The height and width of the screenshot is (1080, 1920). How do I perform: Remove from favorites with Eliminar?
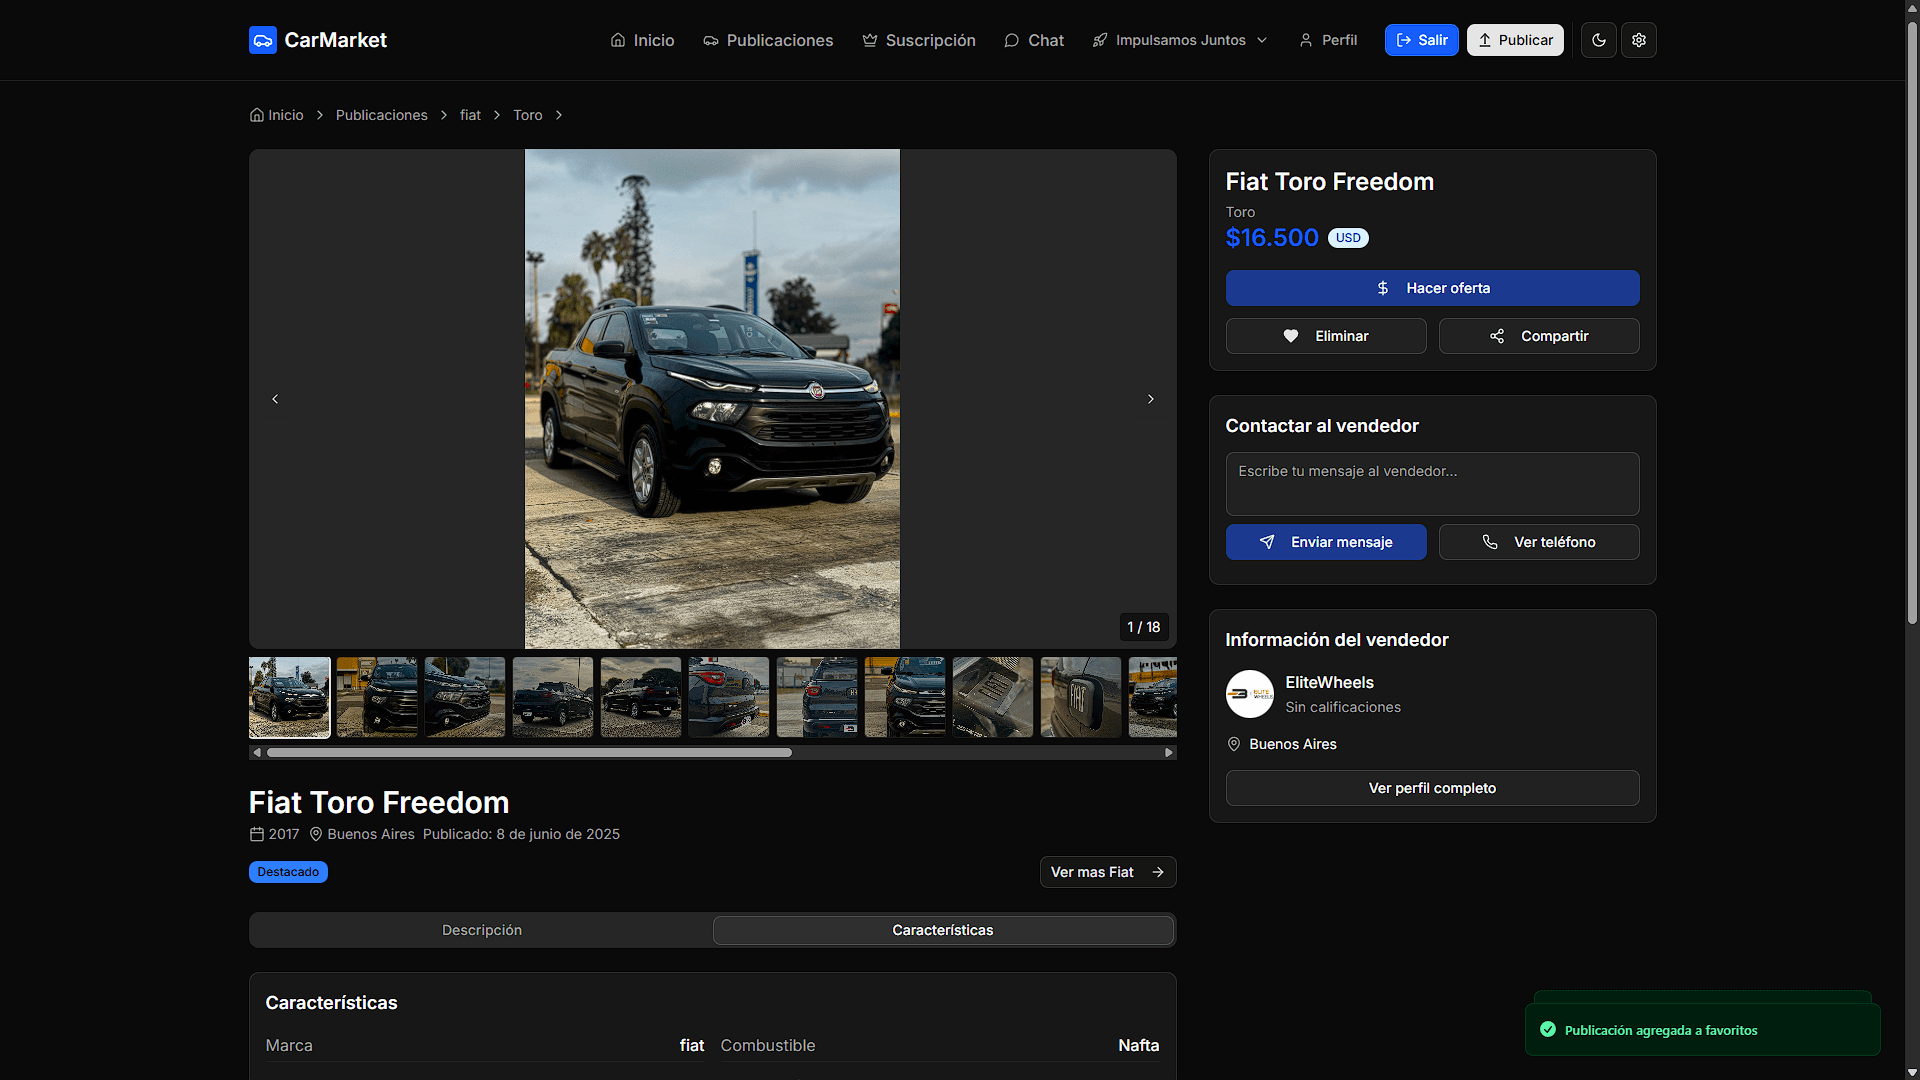tap(1326, 336)
